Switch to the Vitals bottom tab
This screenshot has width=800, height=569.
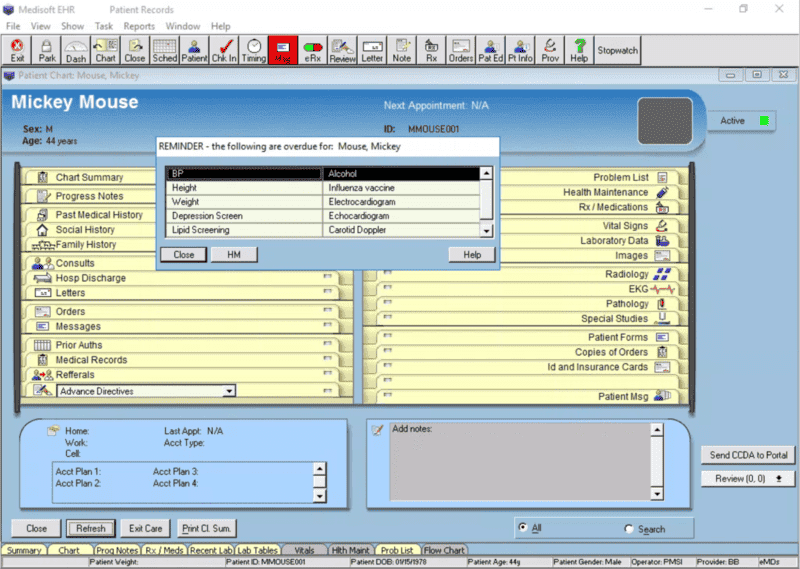(304, 550)
